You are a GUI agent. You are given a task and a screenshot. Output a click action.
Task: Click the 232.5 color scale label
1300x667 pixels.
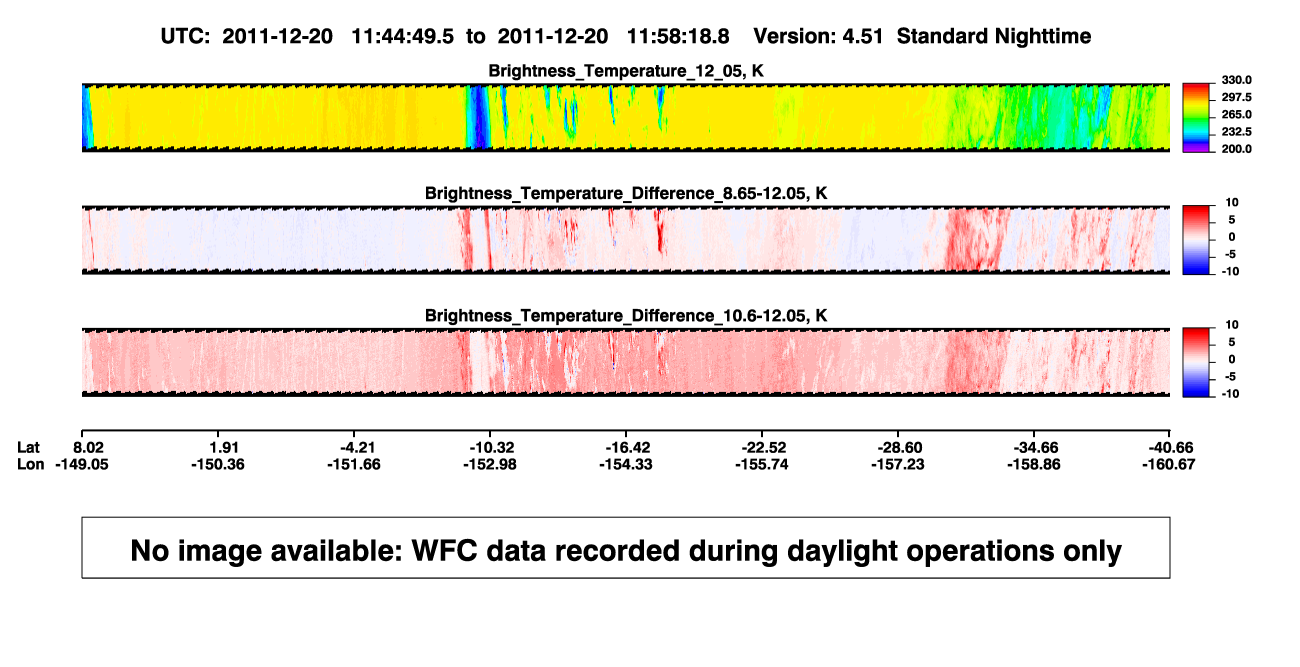click(x=1235, y=131)
